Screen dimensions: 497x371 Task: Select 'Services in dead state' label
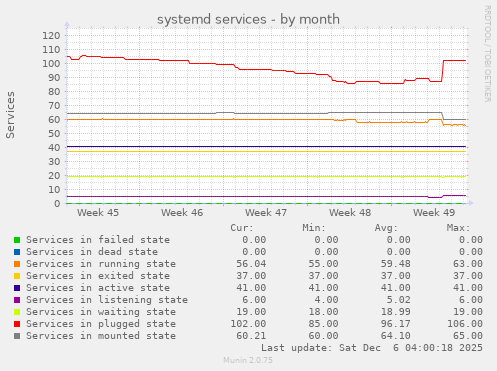coord(92,252)
